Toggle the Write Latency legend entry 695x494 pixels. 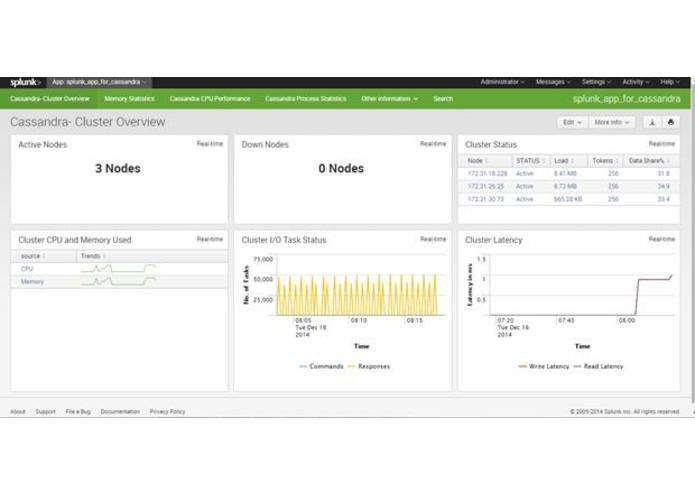[544, 366]
